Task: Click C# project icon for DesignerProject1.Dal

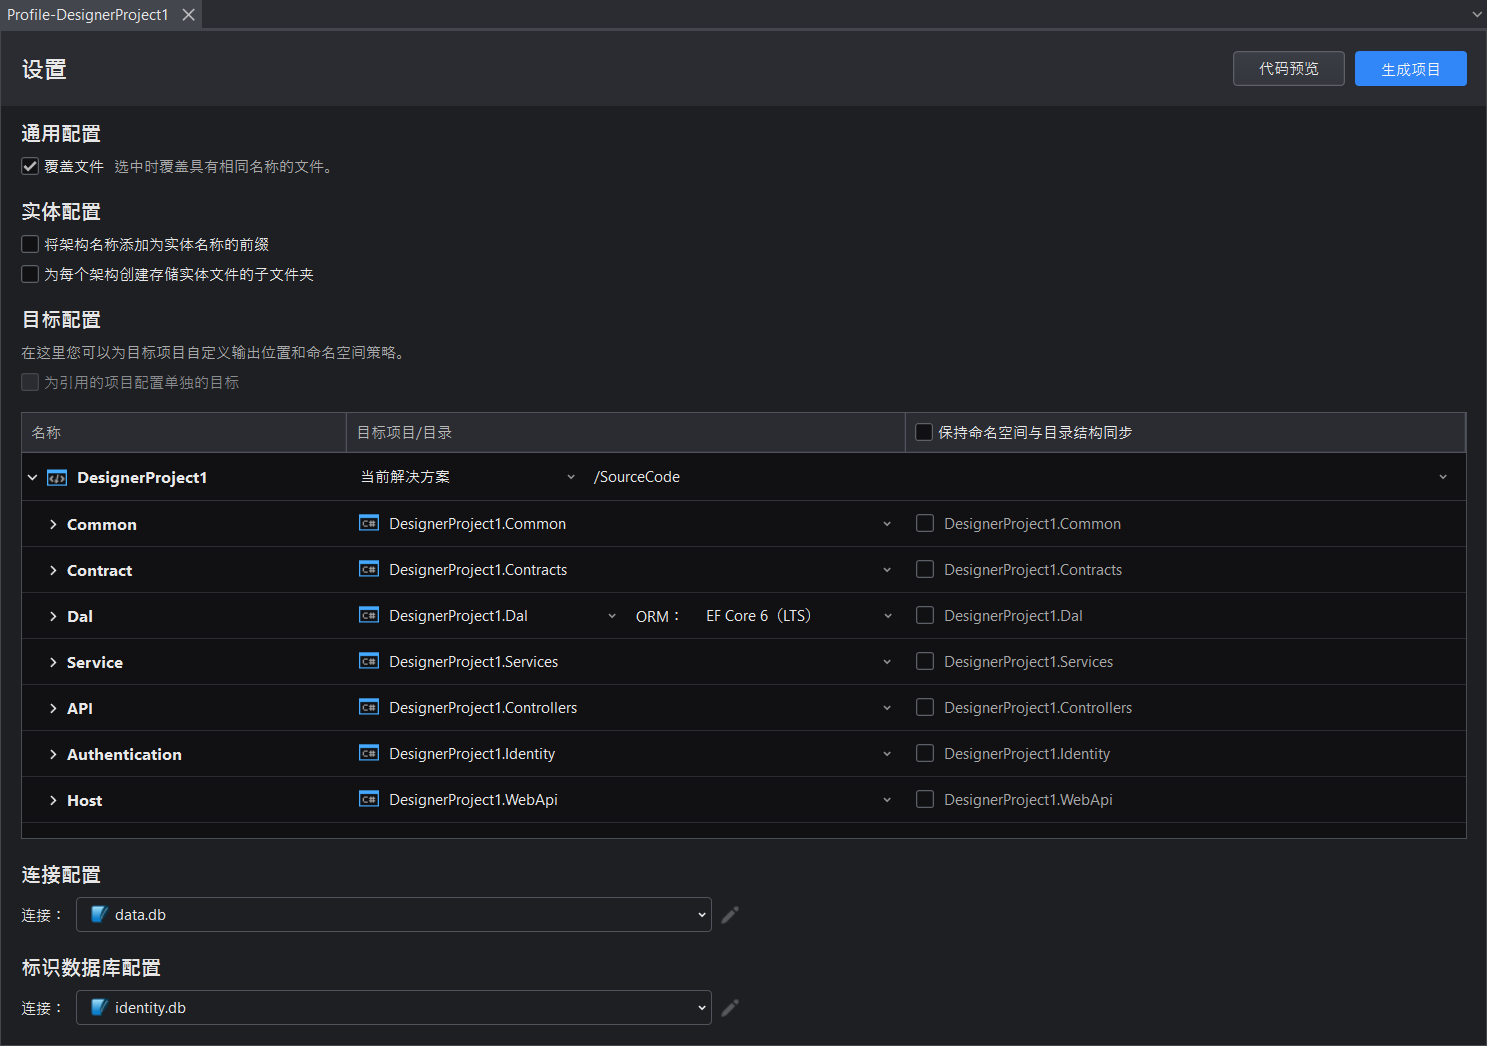Action: pos(369,615)
